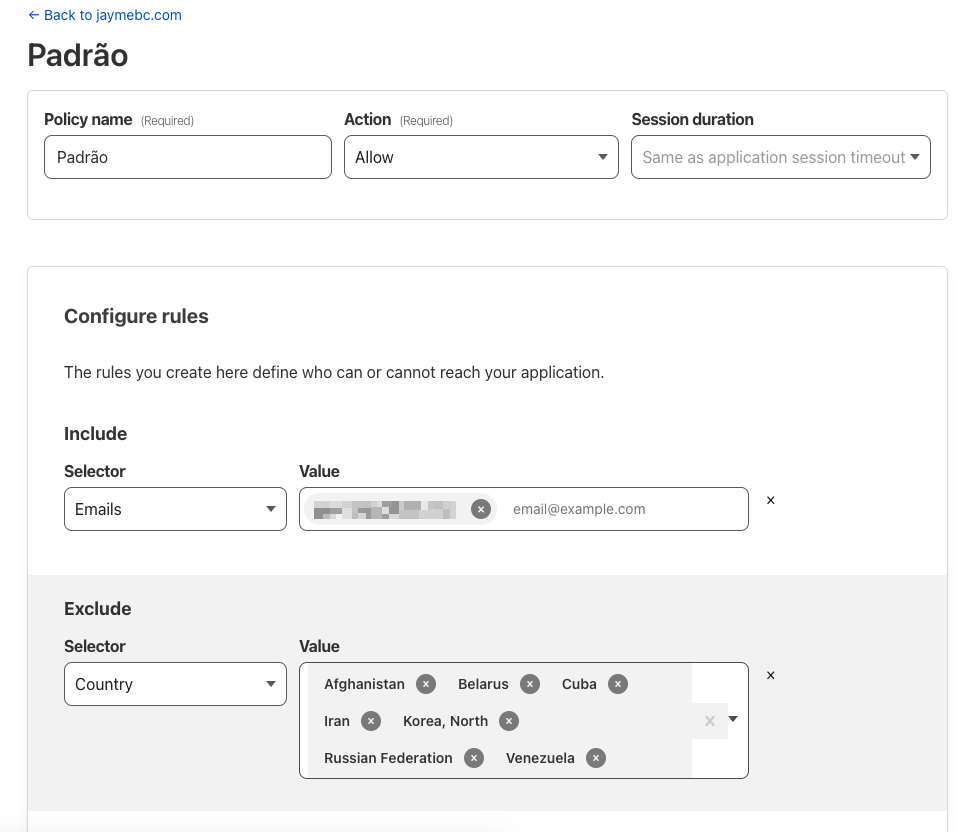Remove Russian Federation country tag
This screenshot has height=832, width=973.
(x=474, y=758)
